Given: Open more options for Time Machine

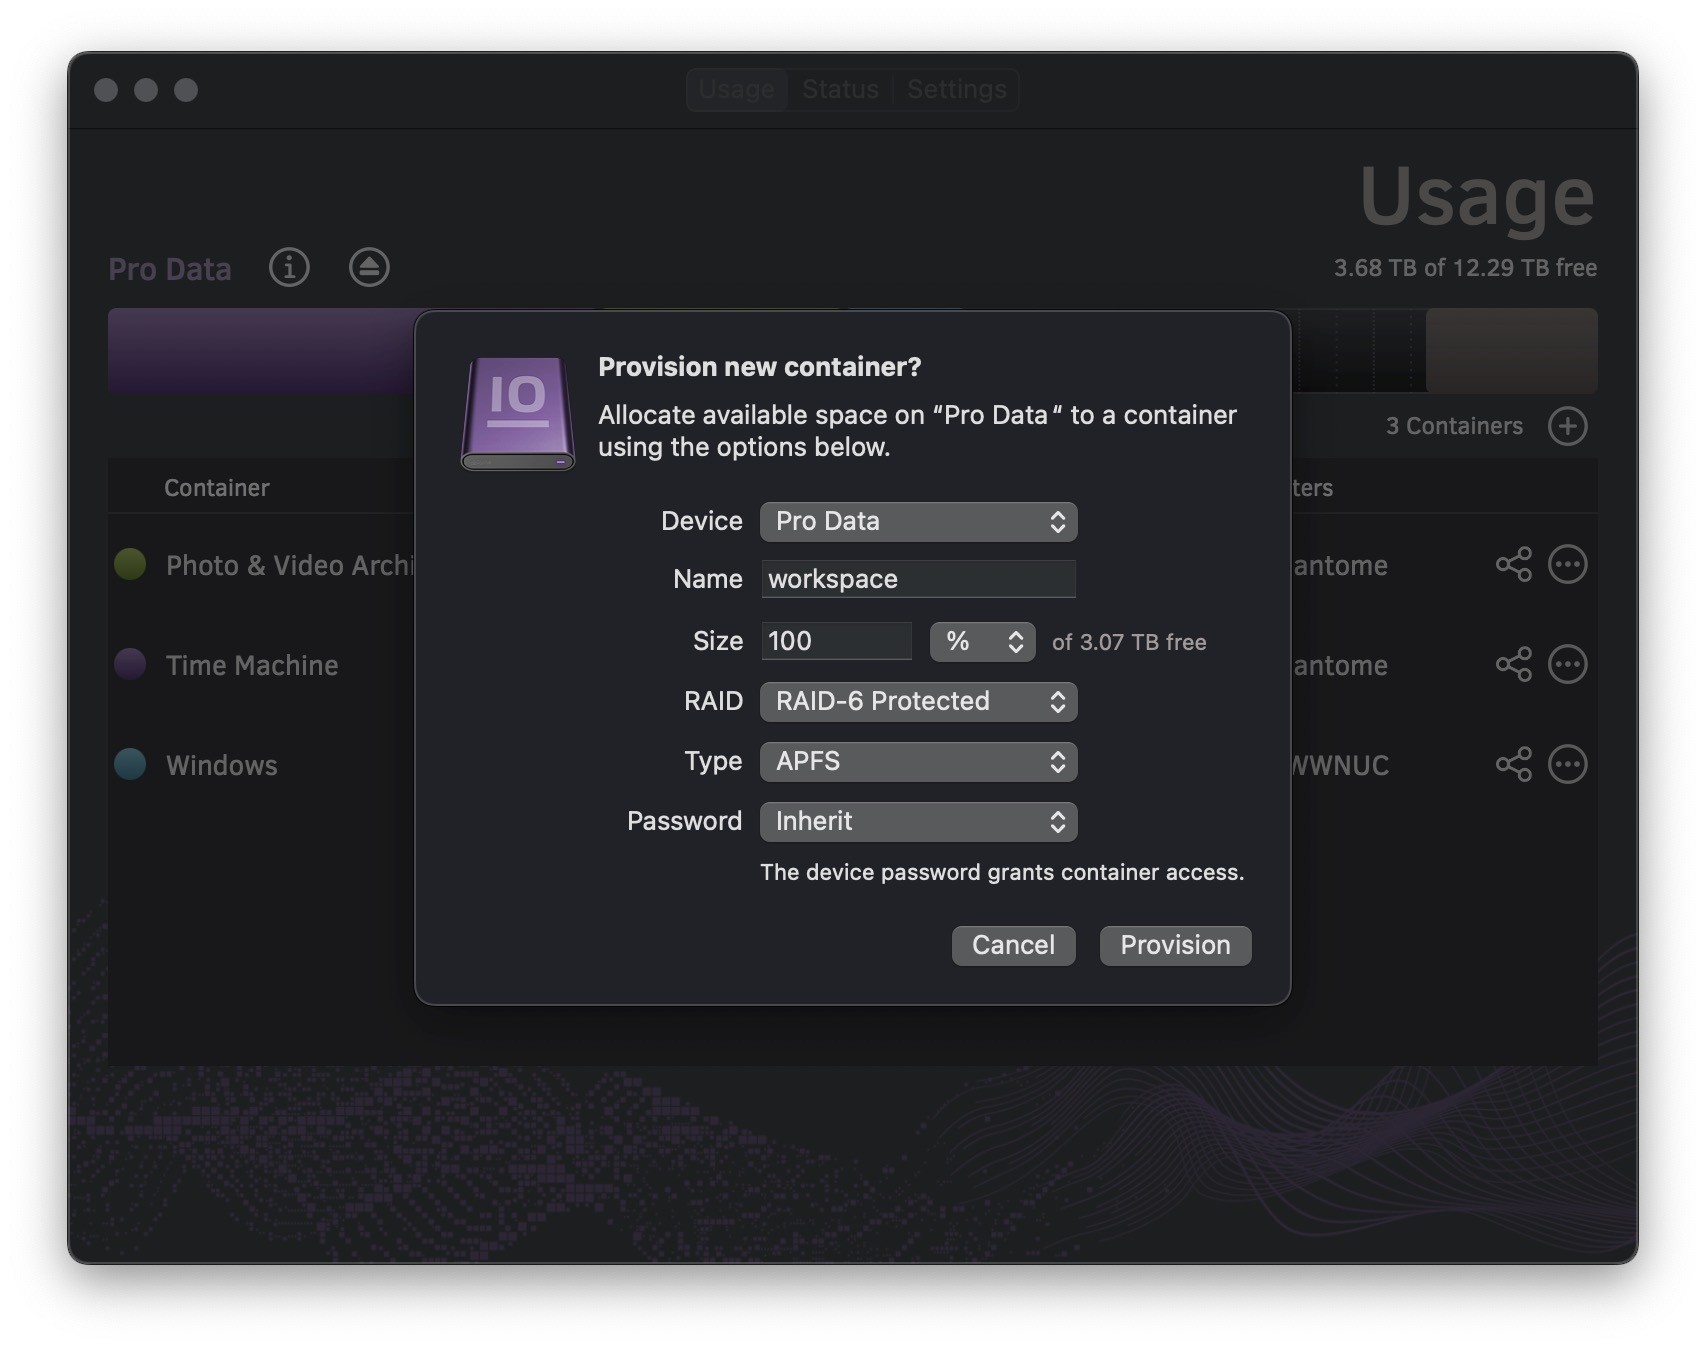Looking at the screenshot, I should (1567, 665).
